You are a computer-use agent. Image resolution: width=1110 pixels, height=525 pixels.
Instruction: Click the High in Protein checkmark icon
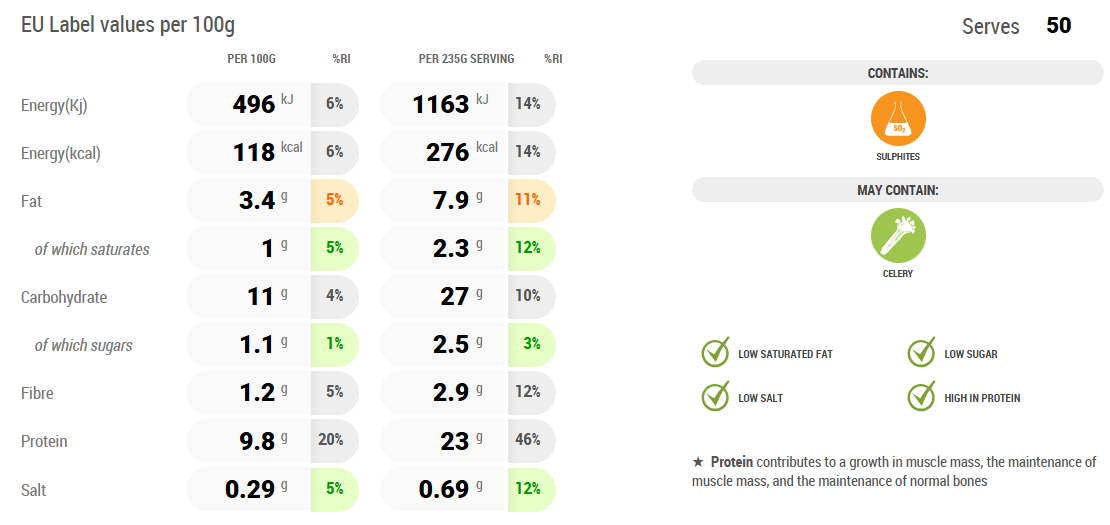tap(921, 397)
